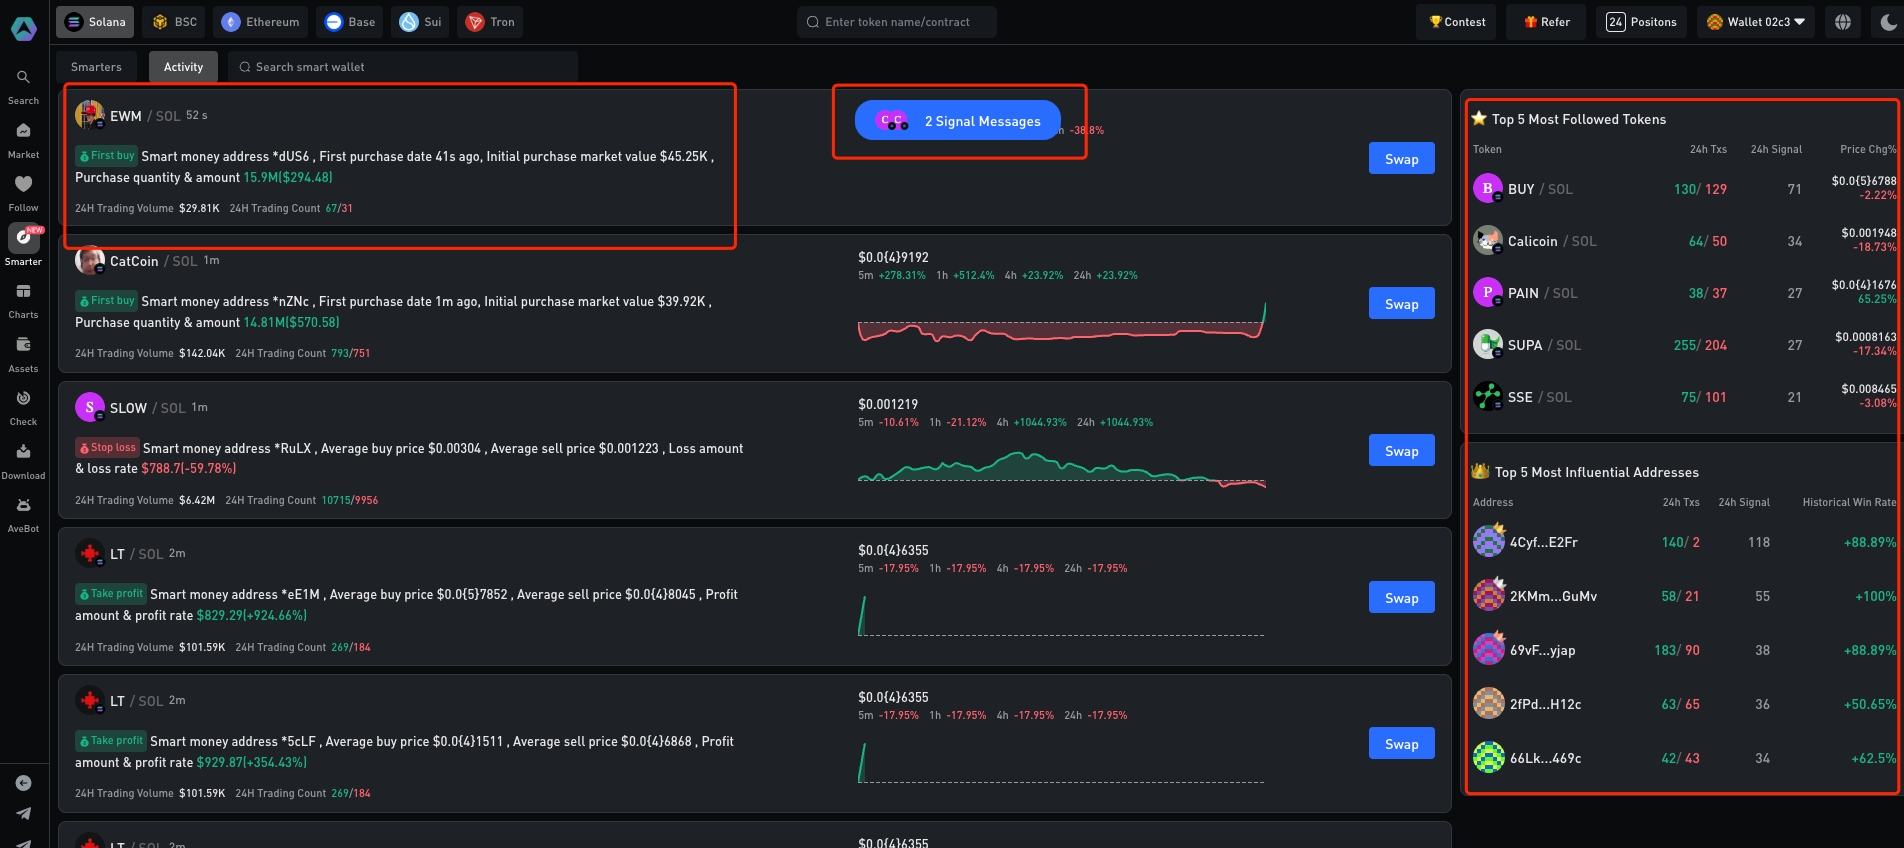This screenshot has height=848, width=1904.
Task: Click the token name search field
Action: click(x=897, y=22)
